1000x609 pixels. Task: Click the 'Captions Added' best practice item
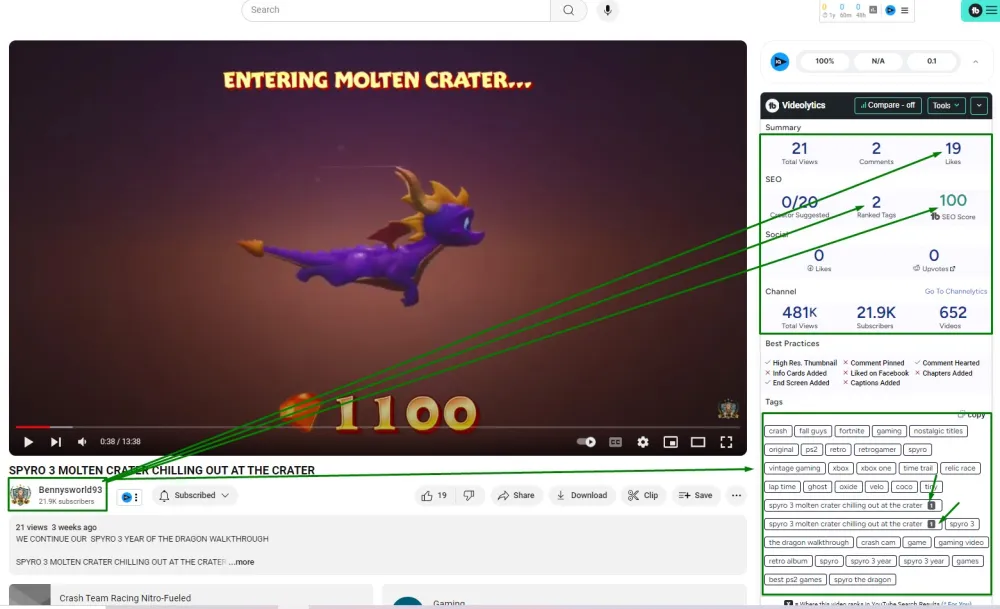click(871, 383)
